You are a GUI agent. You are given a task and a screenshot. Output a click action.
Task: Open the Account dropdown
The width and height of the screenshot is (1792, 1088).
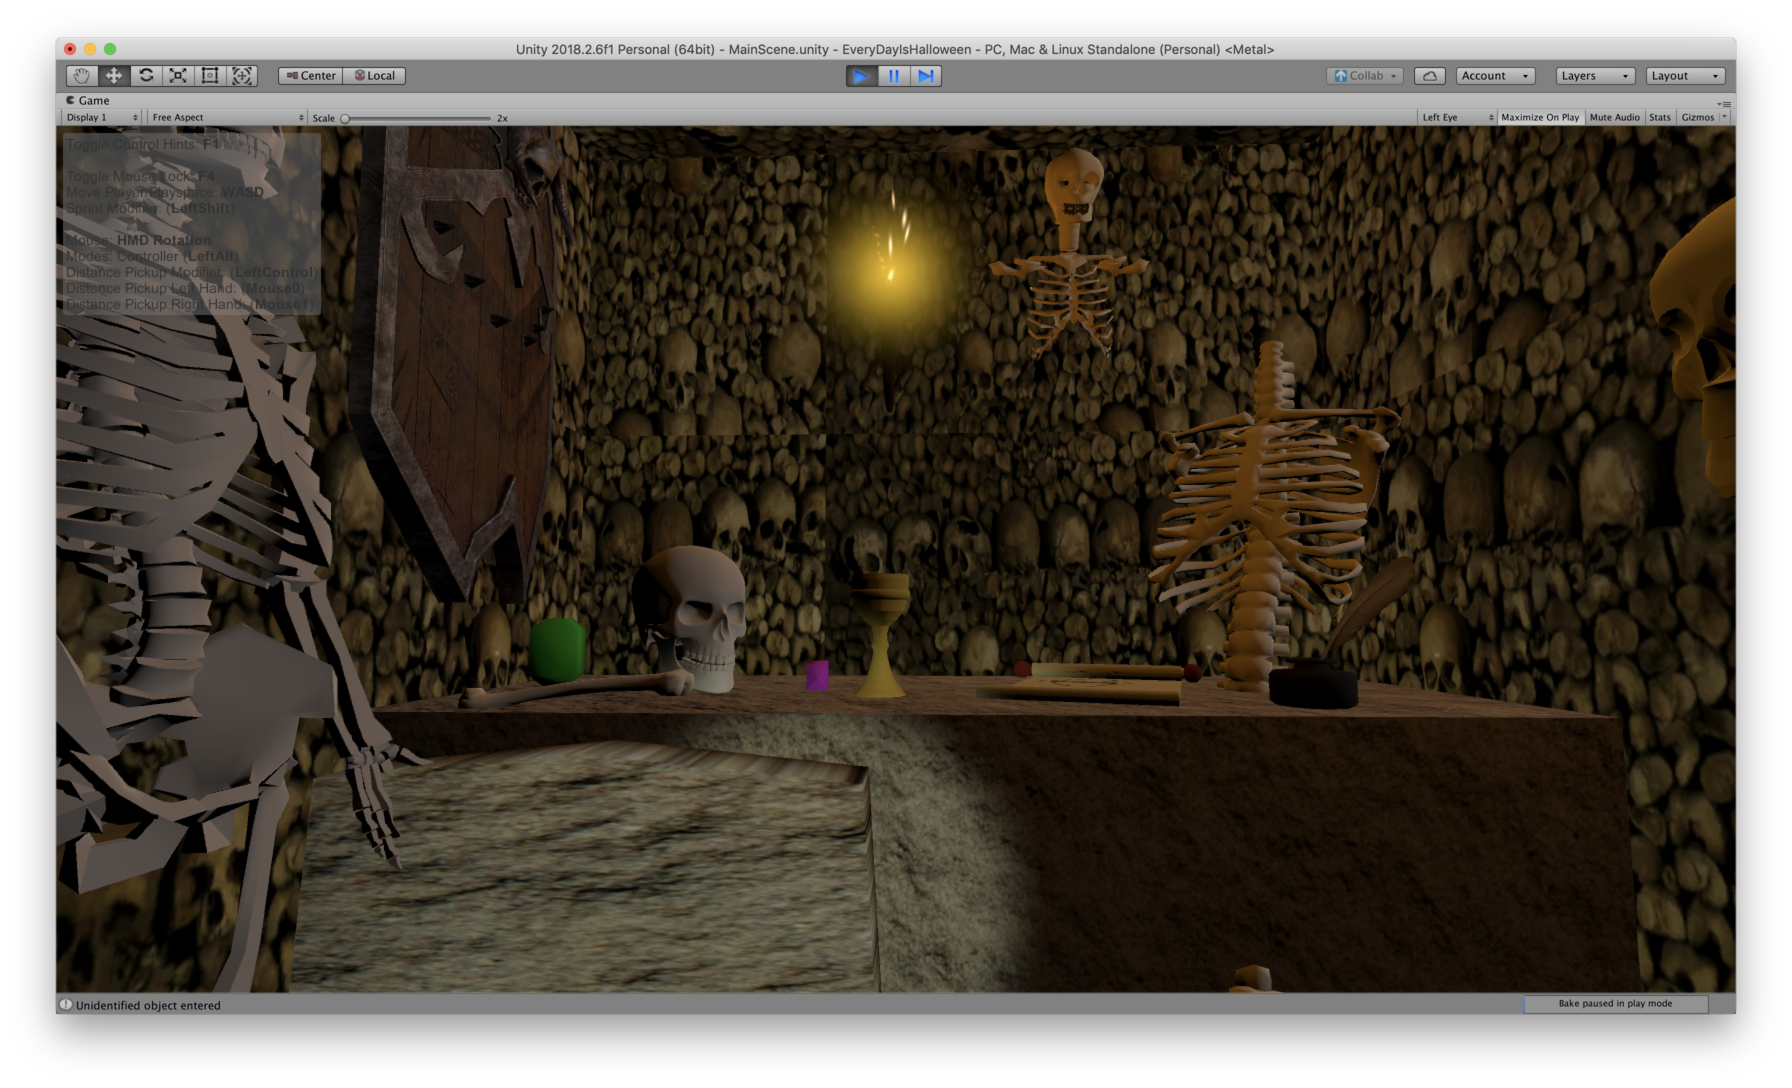[x=1495, y=76]
